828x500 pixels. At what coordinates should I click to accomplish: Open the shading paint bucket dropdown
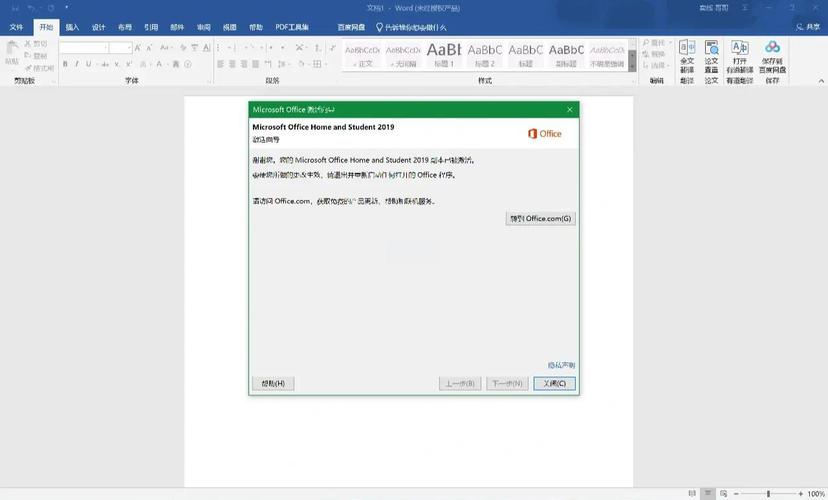(304, 64)
